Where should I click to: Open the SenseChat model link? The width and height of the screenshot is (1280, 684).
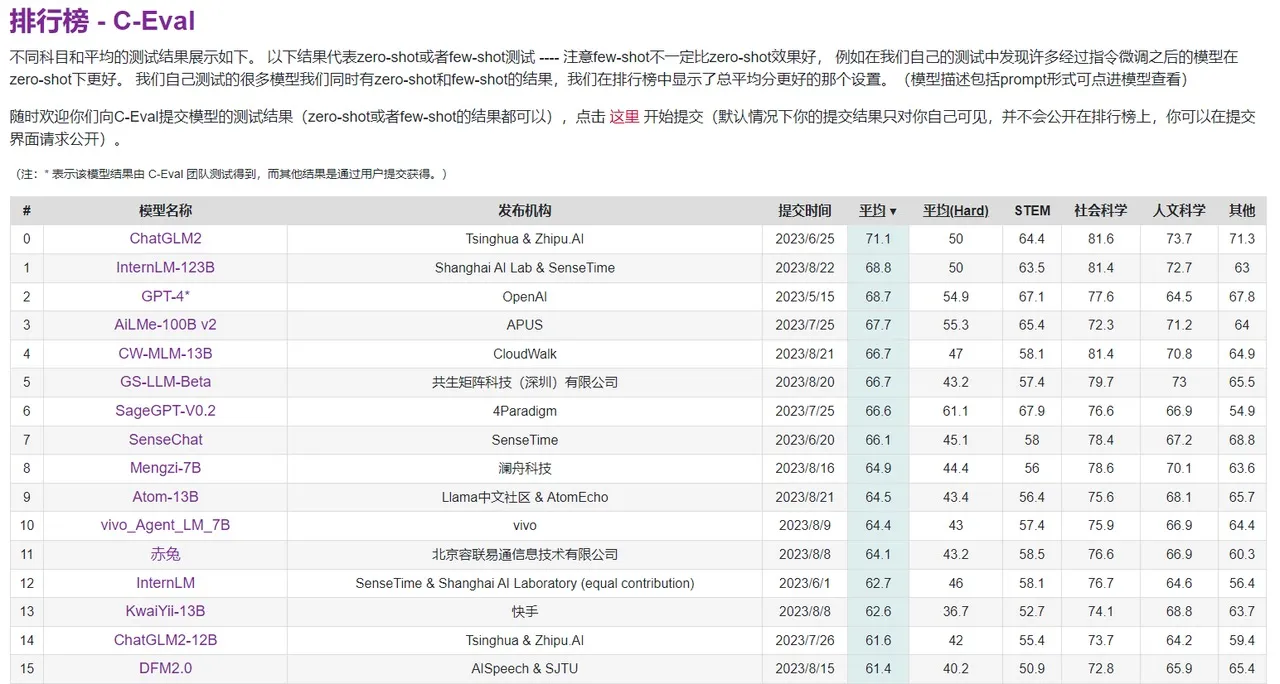tap(165, 439)
